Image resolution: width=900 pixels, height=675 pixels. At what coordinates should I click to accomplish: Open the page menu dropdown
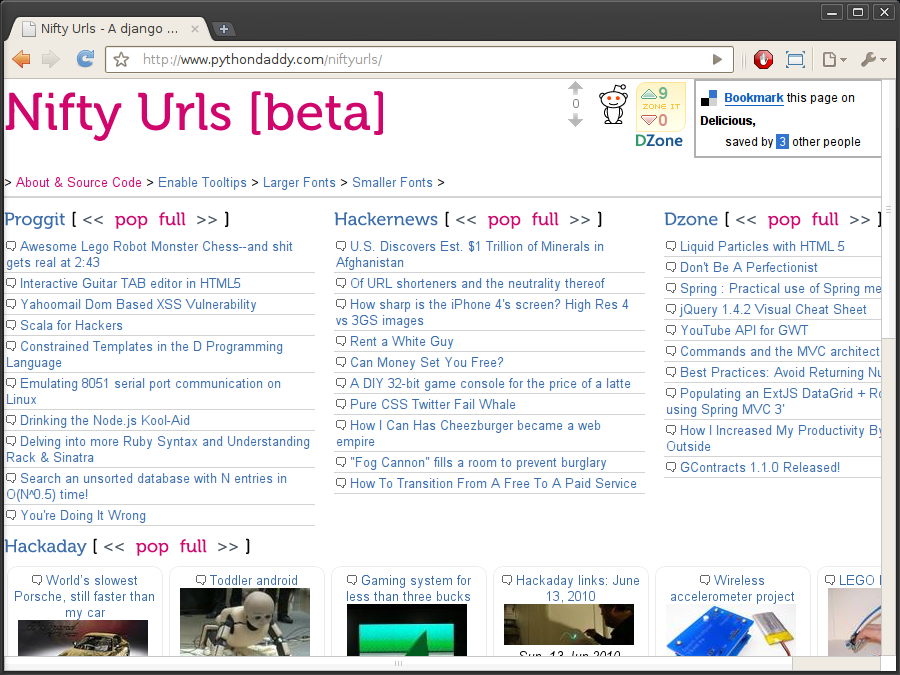834,59
